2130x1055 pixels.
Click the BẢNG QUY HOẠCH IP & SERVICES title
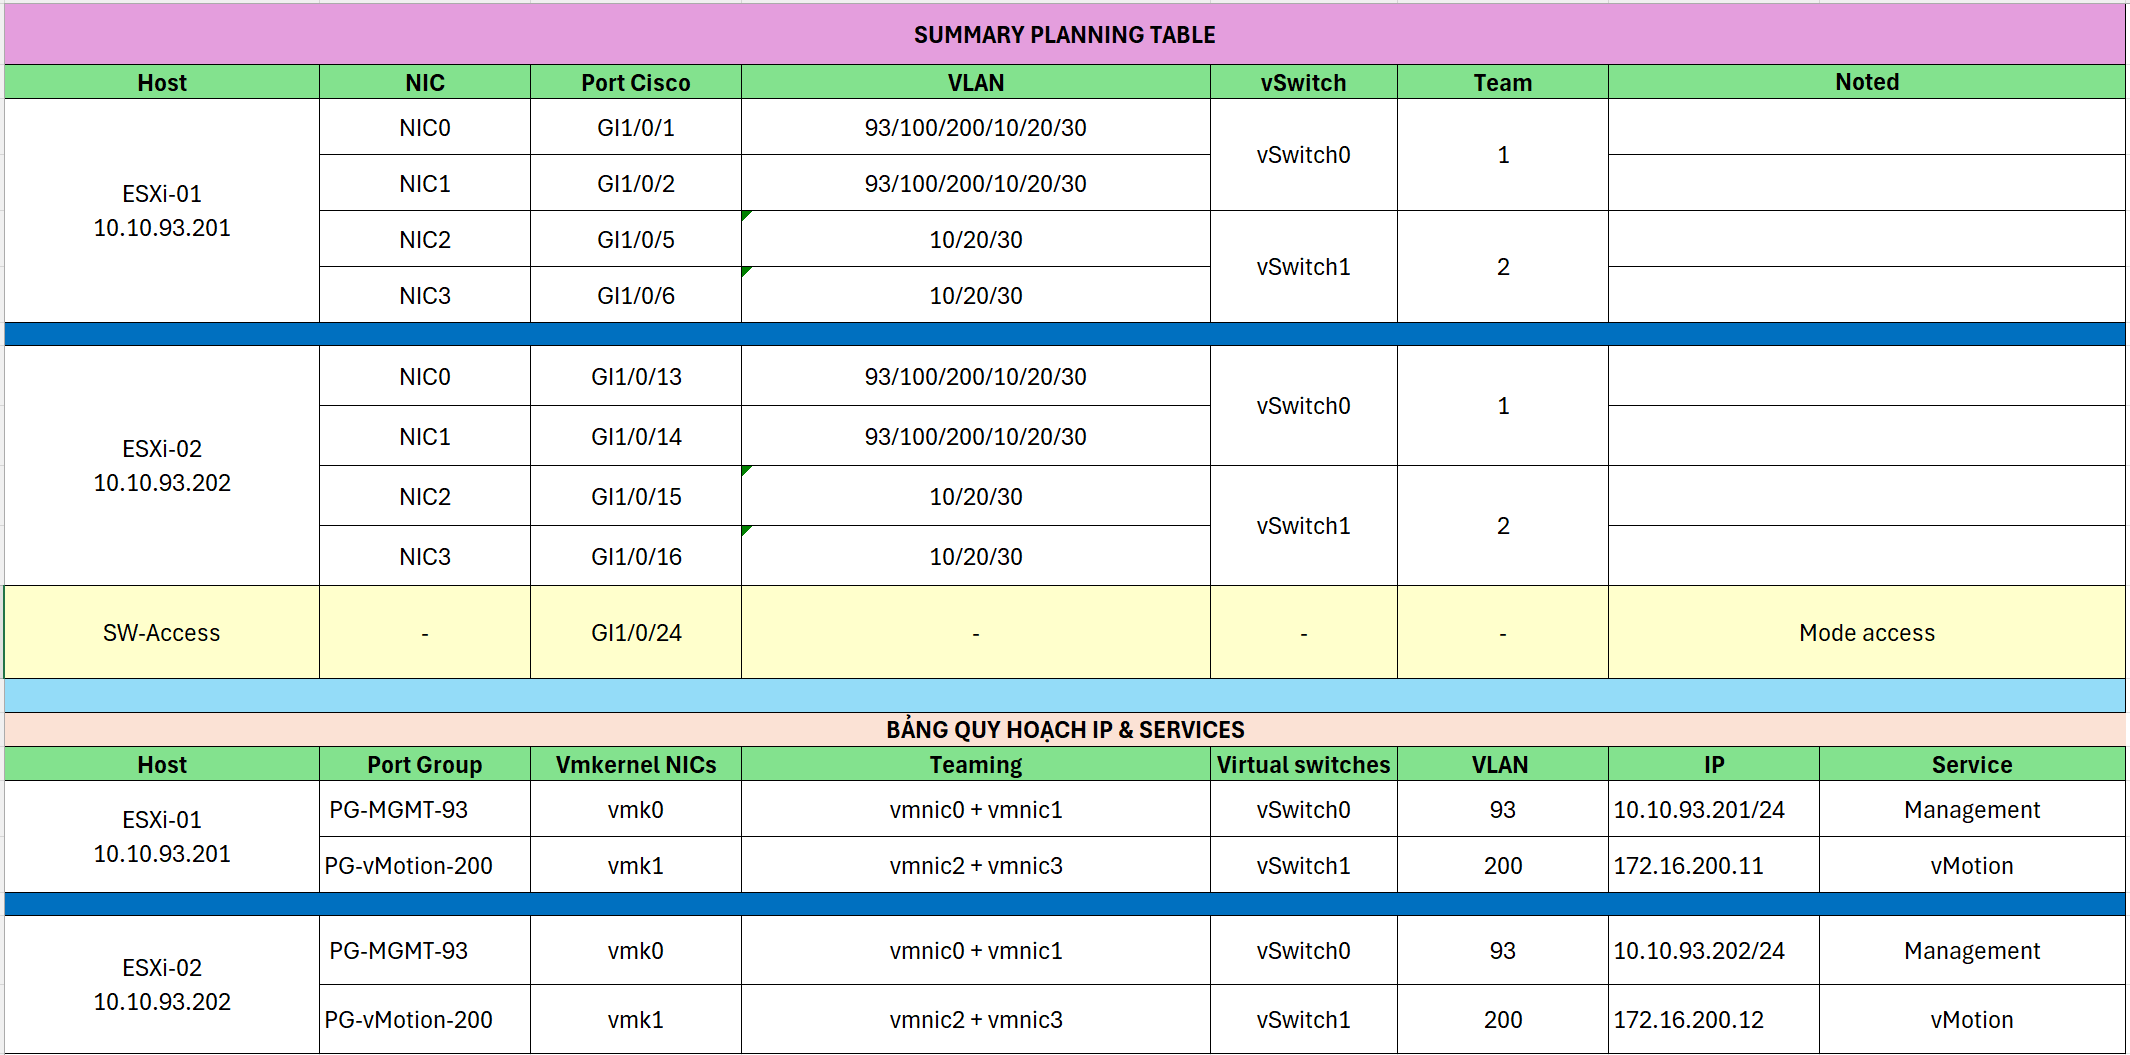tap(1064, 729)
